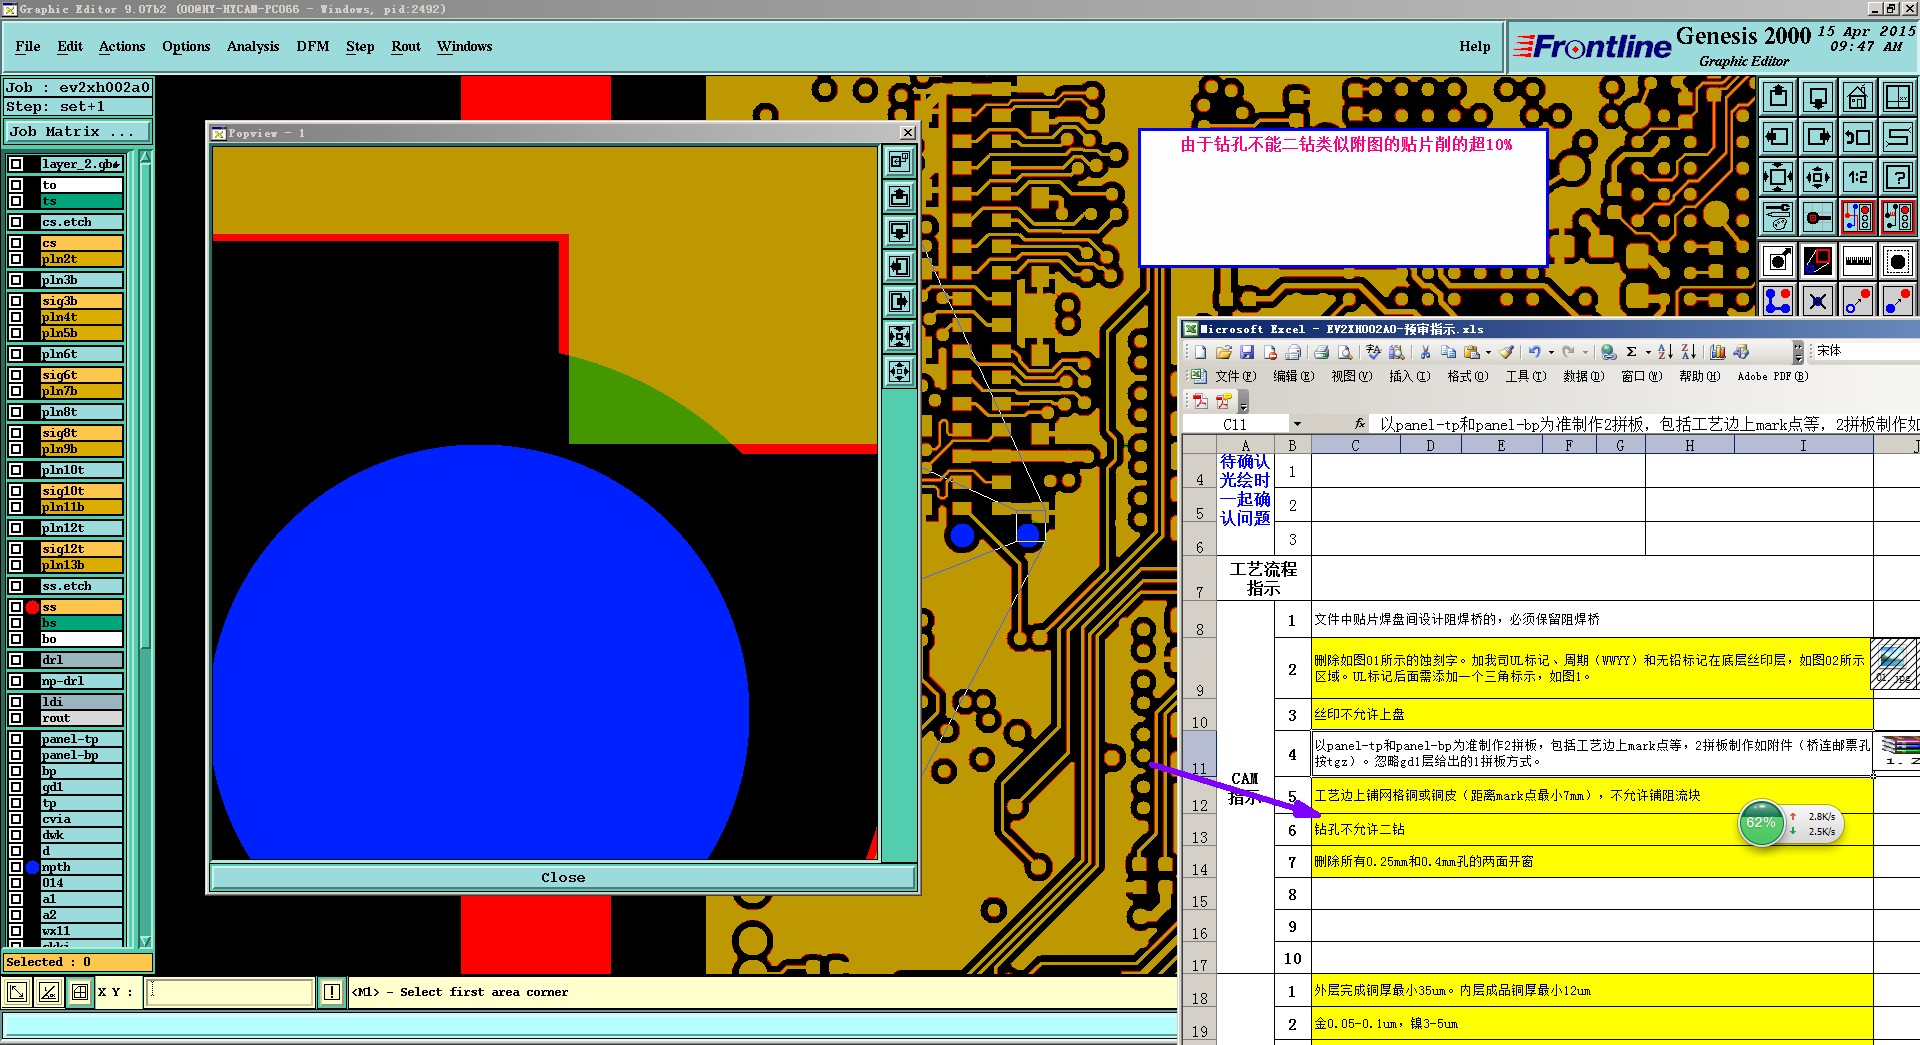Image resolution: width=1920 pixels, height=1045 pixels.
Task: Expand Excel toolbar options chevron
Action: pyautogui.click(x=1798, y=352)
